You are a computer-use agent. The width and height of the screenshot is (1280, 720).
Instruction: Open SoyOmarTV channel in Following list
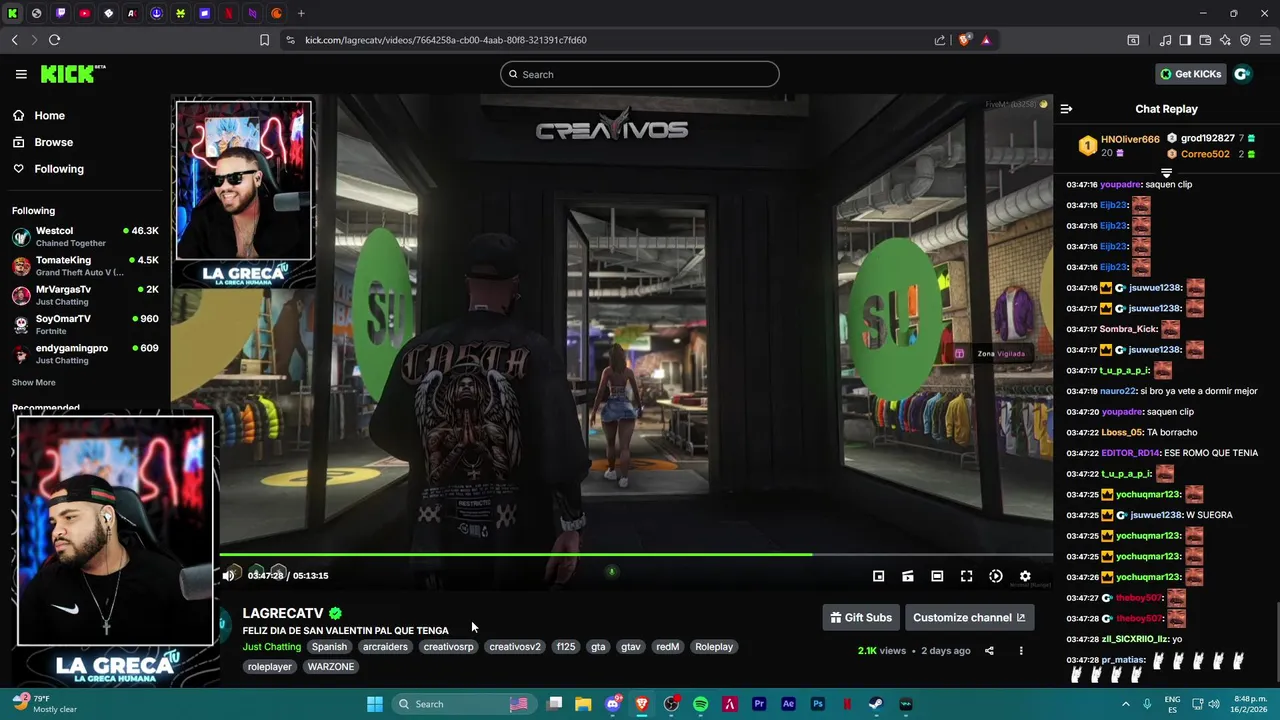tap(85, 324)
